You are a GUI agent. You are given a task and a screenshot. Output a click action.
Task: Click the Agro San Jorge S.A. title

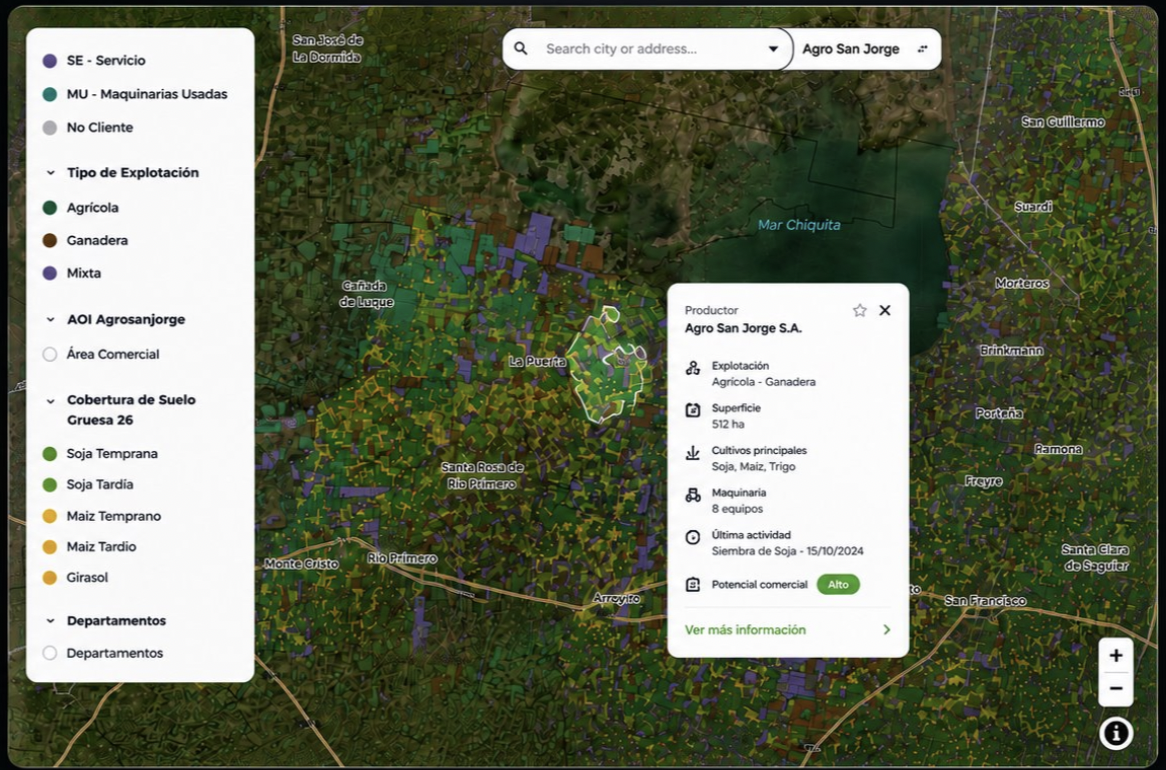743,328
